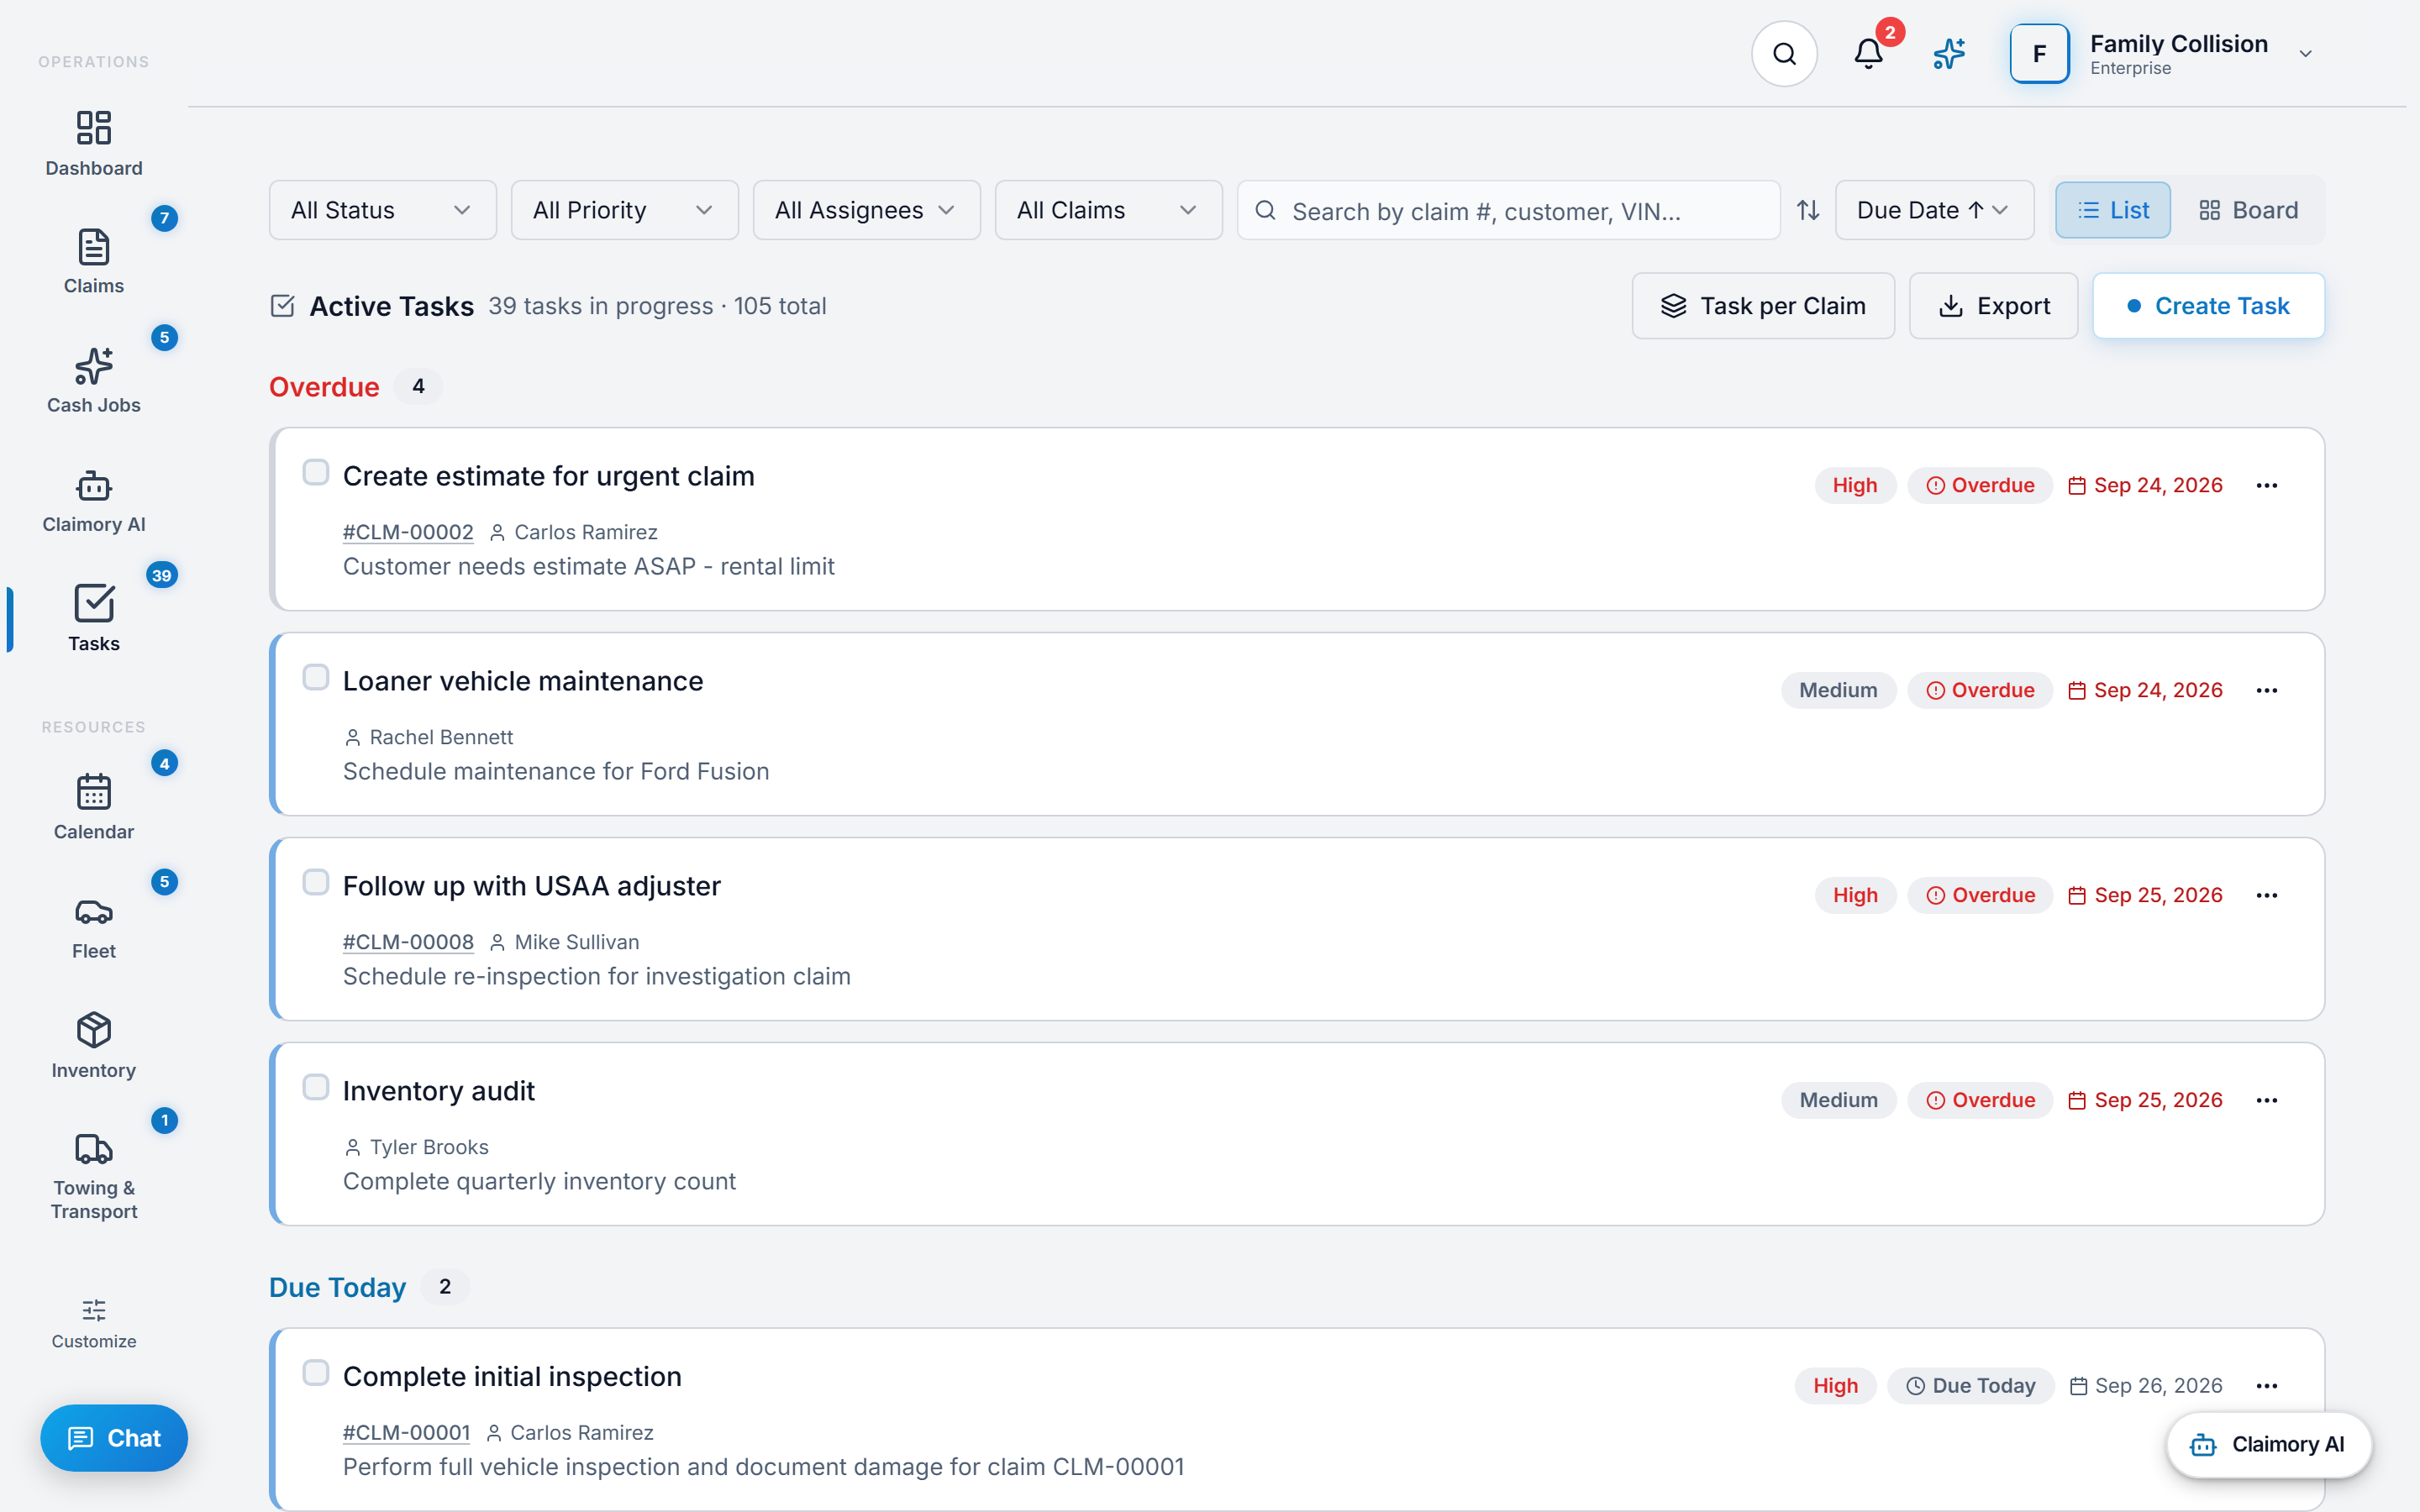The width and height of the screenshot is (2420, 1512).
Task: Open Claims in the sidebar
Action: coord(94,262)
